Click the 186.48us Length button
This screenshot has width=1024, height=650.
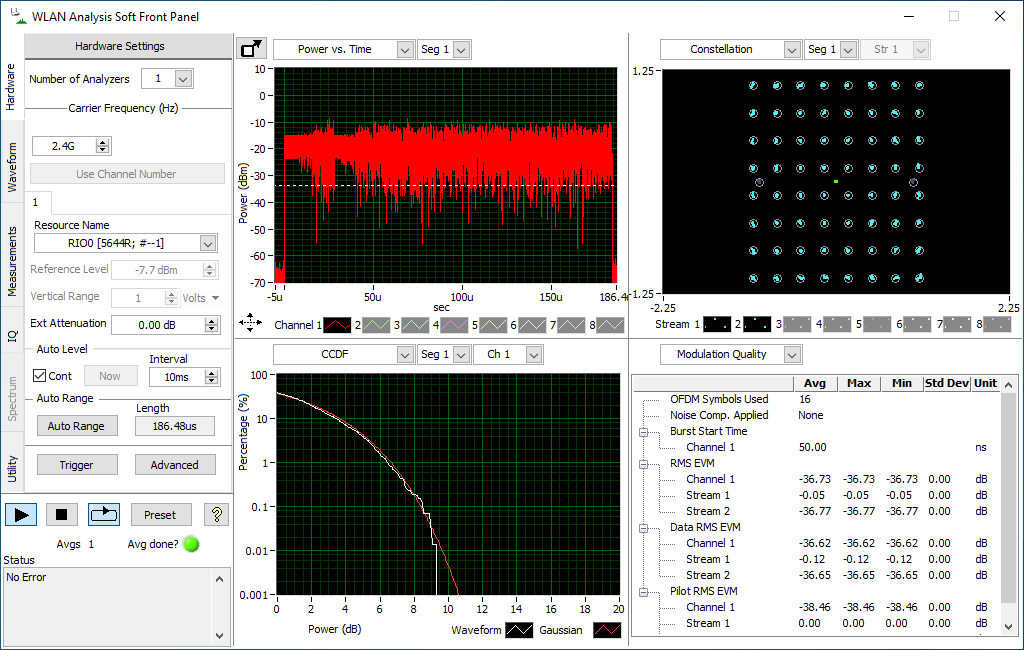click(174, 426)
